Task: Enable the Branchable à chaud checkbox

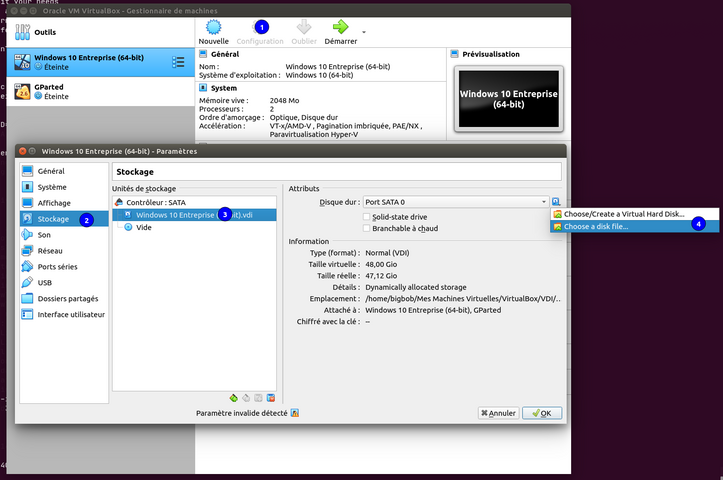Action: tap(367, 228)
